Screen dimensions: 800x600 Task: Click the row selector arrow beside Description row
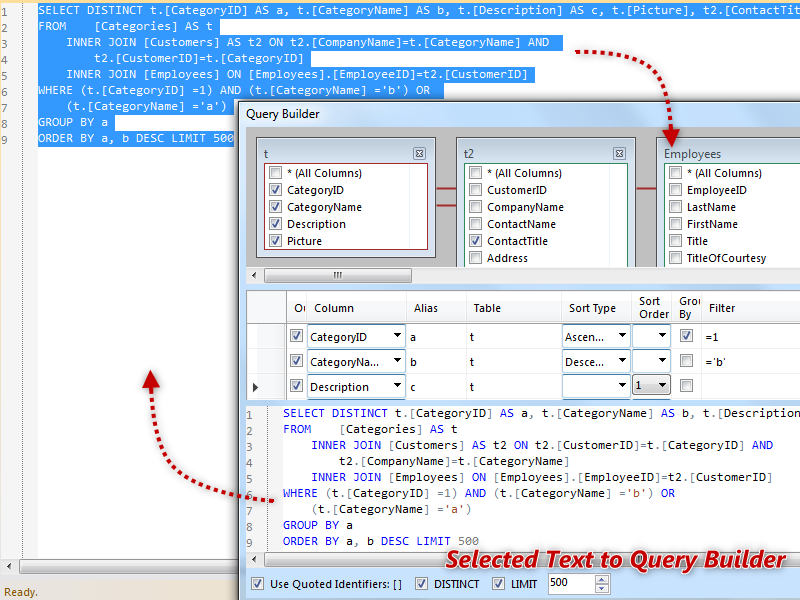pyautogui.click(x=255, y=387)
